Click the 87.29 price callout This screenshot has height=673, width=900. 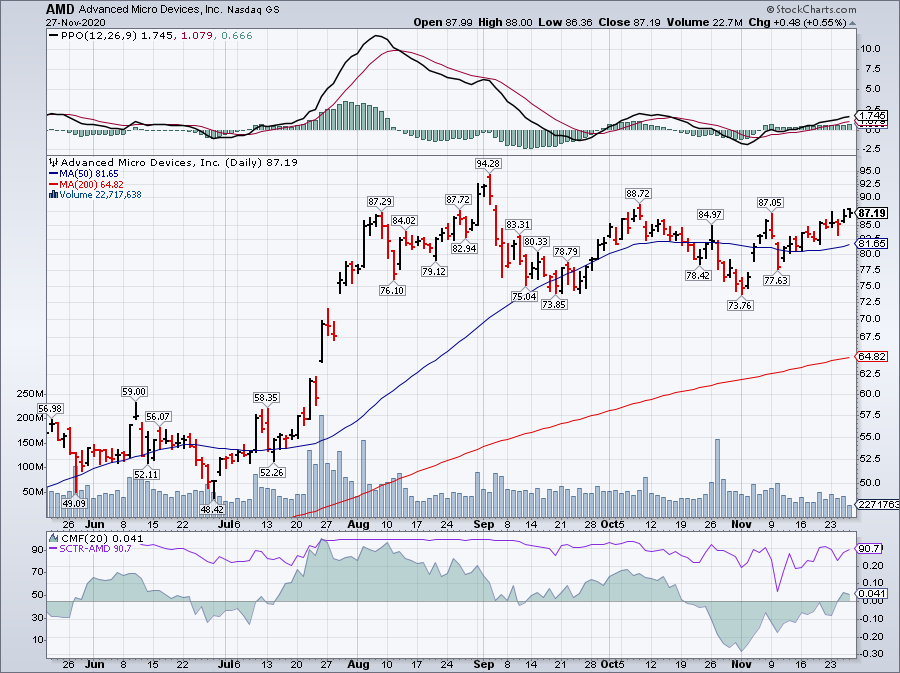(x=380, y=201)
